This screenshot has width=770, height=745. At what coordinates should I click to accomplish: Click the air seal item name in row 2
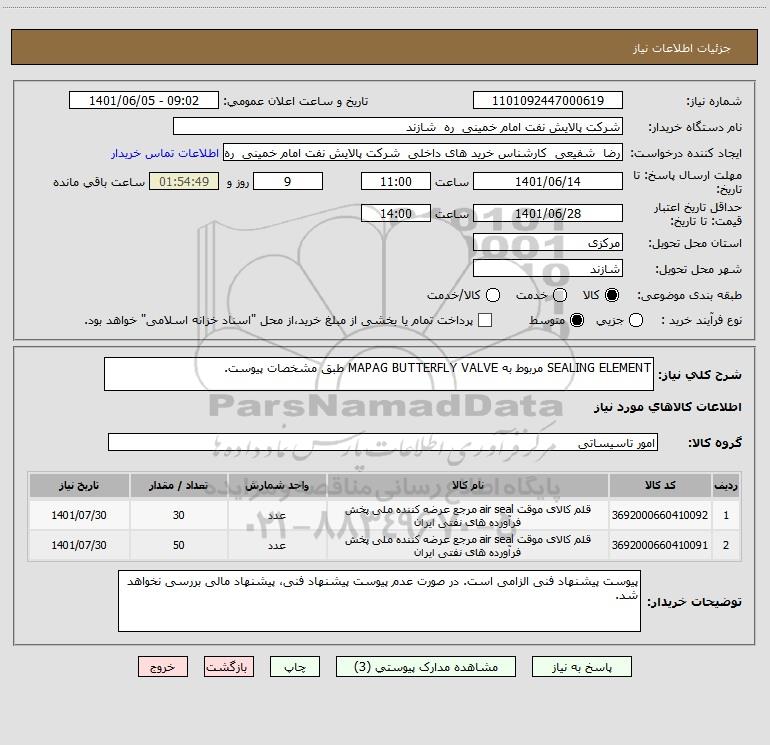(x=468, y=546)
